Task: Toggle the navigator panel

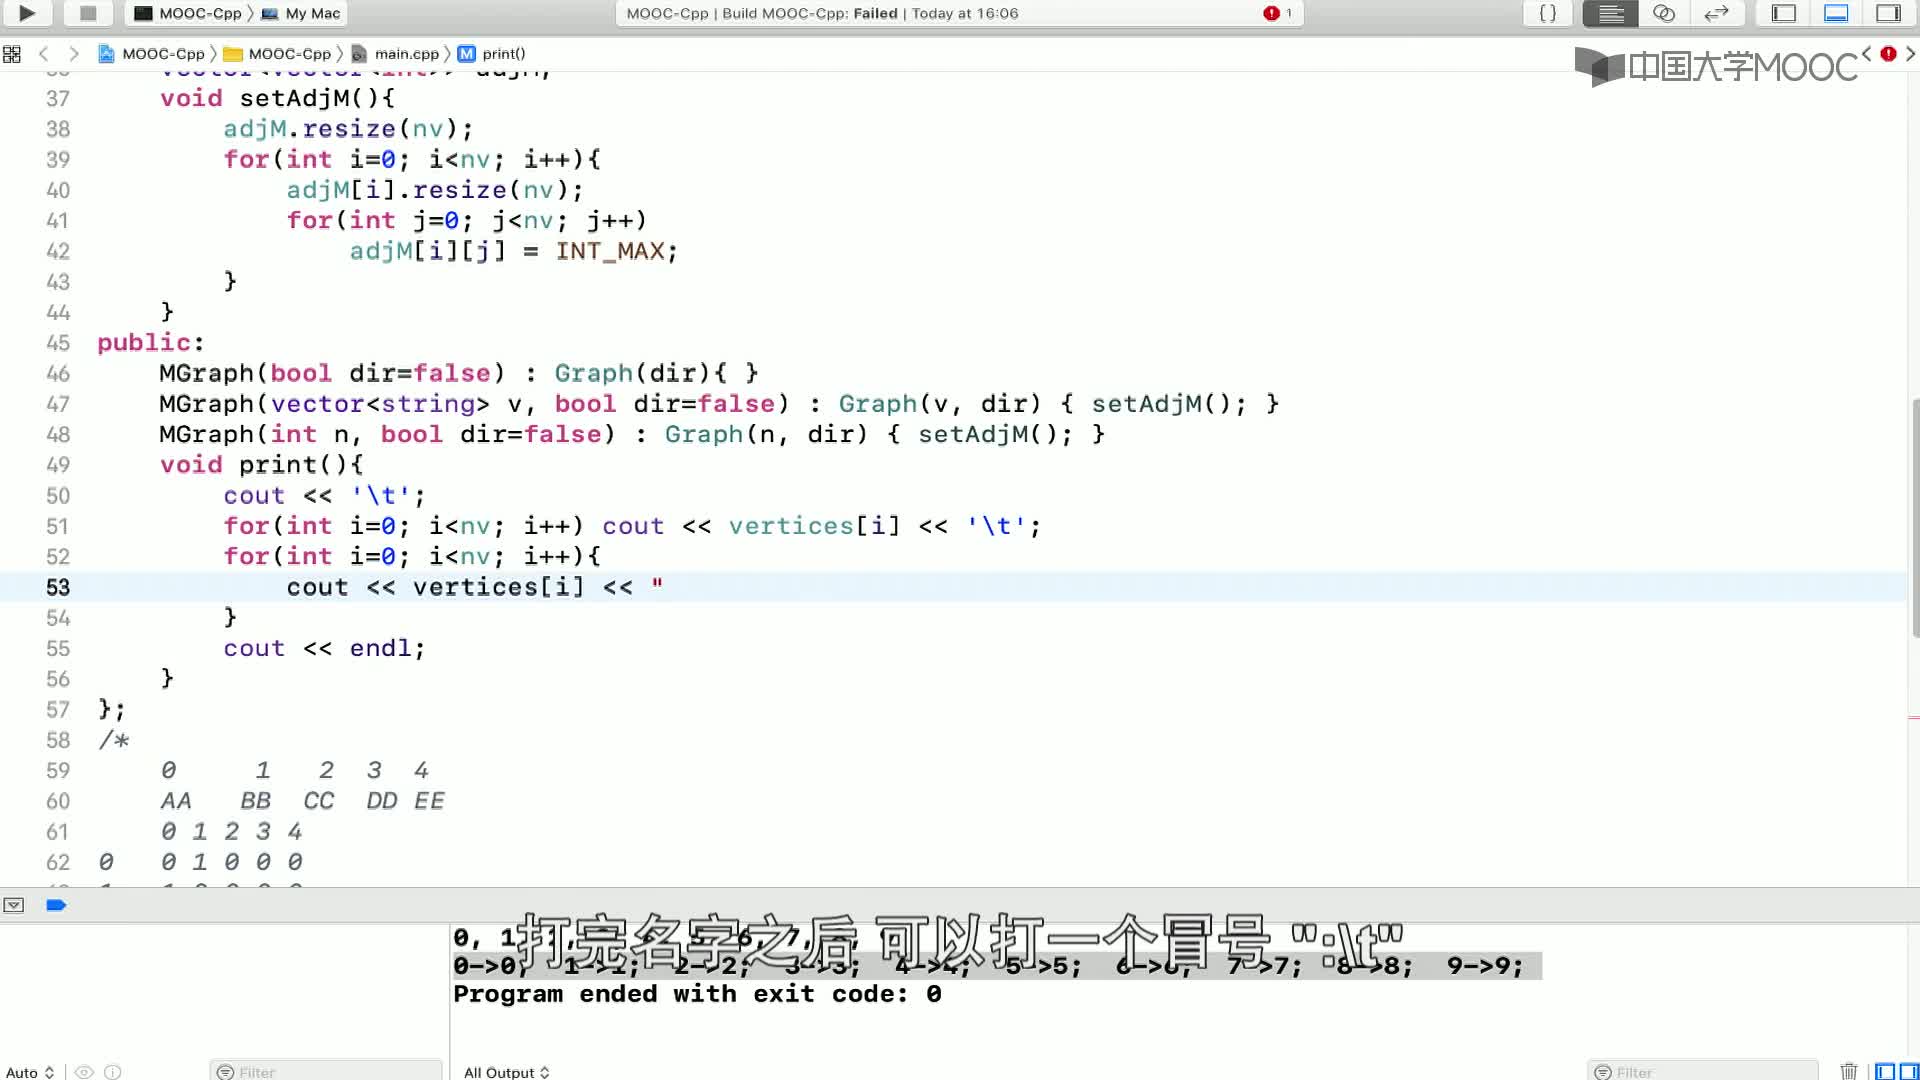Action: click(1784, 13)
